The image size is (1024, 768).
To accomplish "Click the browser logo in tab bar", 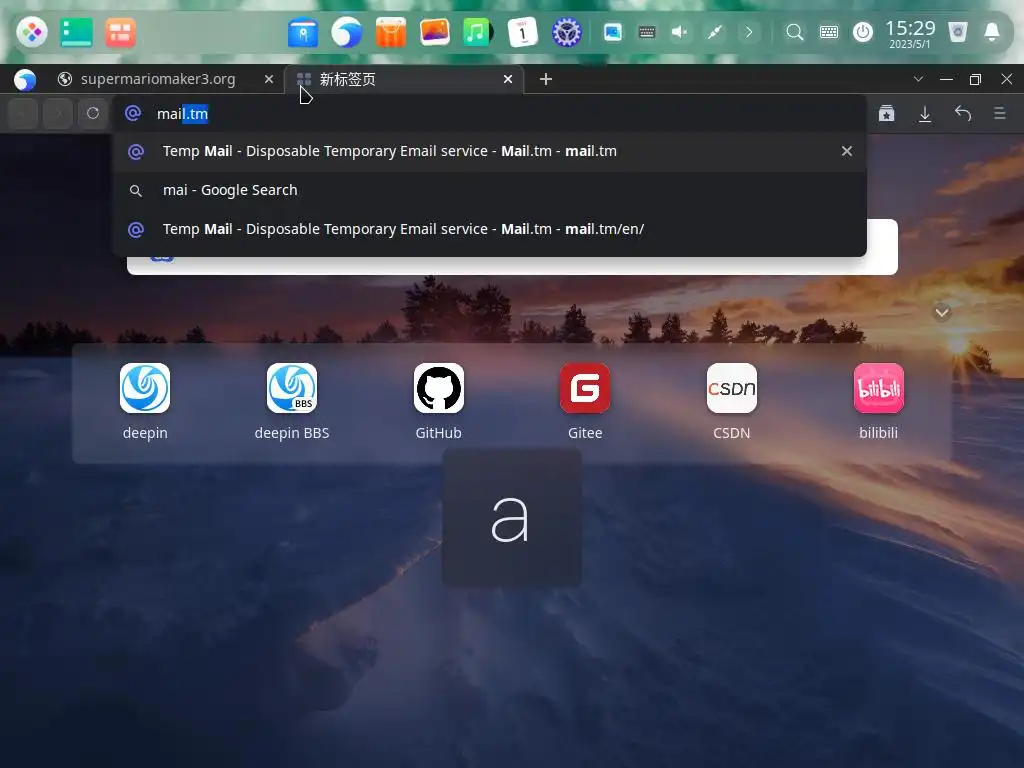I will (25, 79).
